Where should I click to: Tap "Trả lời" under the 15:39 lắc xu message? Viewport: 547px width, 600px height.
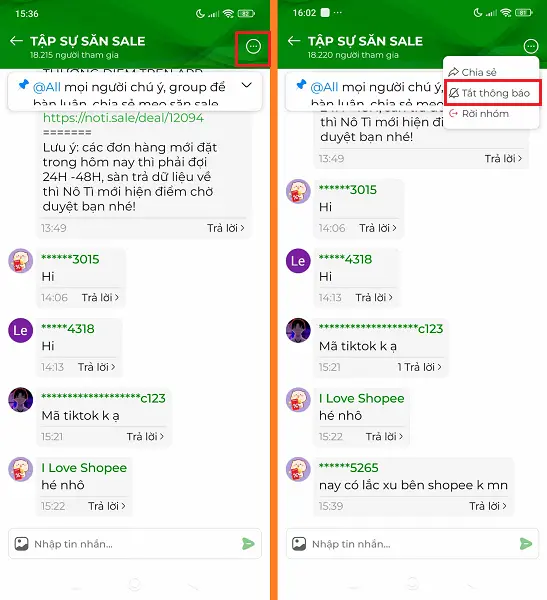(488, 506)
